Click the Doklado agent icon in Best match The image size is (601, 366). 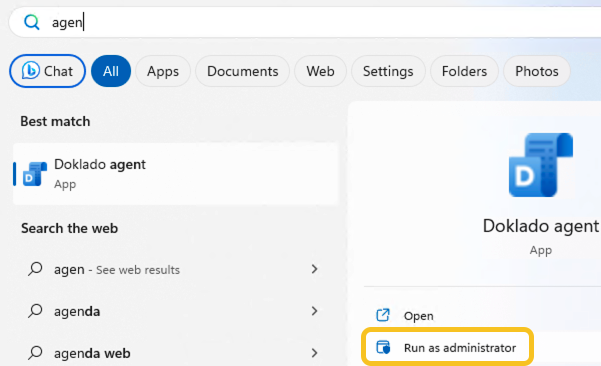(x=35, y=174)
